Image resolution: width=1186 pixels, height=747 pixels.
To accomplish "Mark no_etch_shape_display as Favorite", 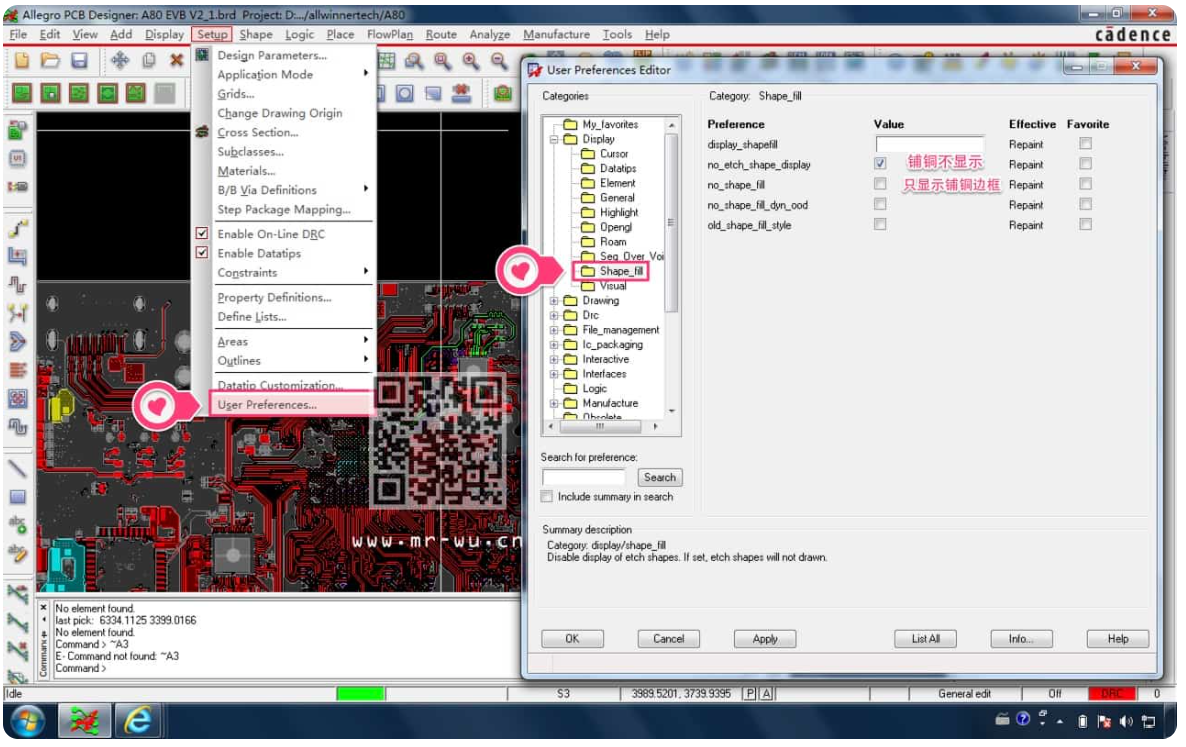I will click(1085, 163).
